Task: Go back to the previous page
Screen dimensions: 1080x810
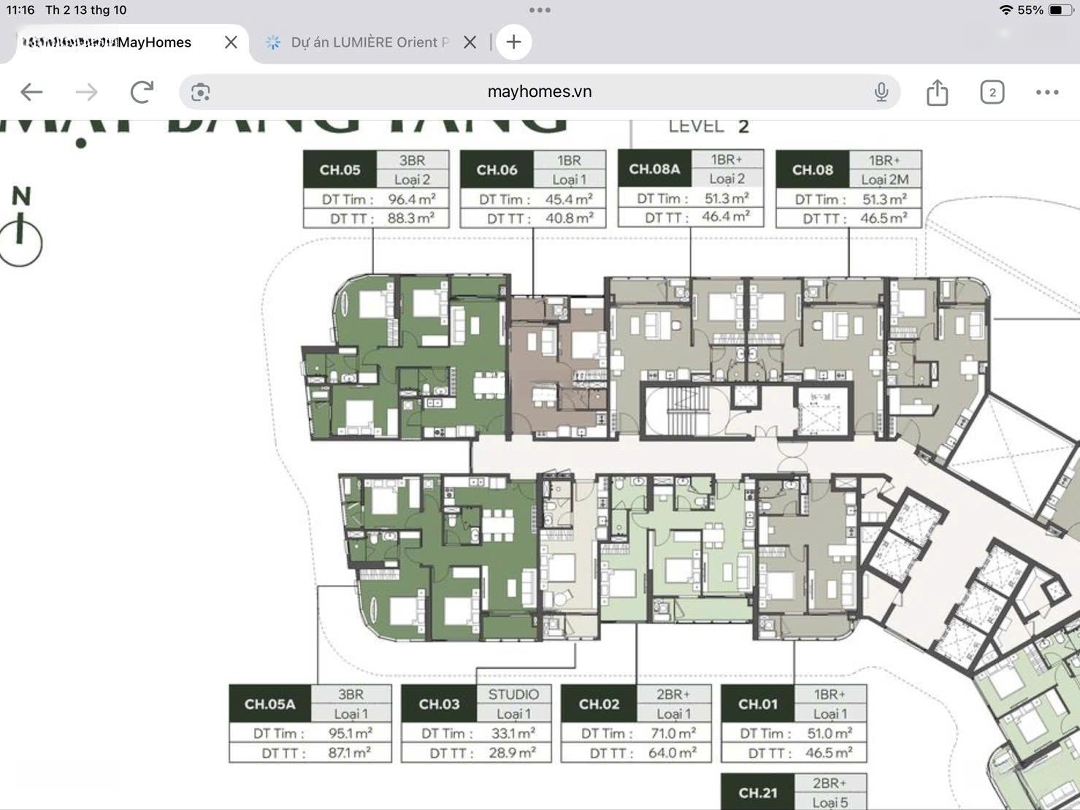Action: click(32, 92)
